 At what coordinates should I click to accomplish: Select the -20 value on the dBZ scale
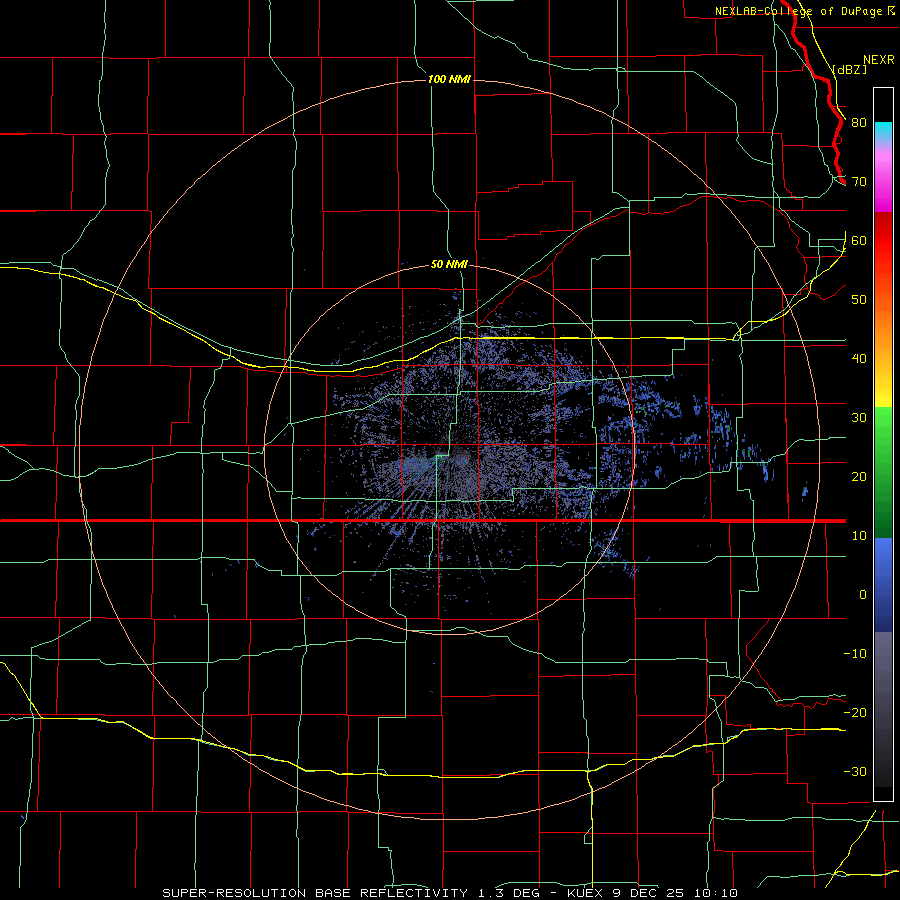(x=855, y=712)
